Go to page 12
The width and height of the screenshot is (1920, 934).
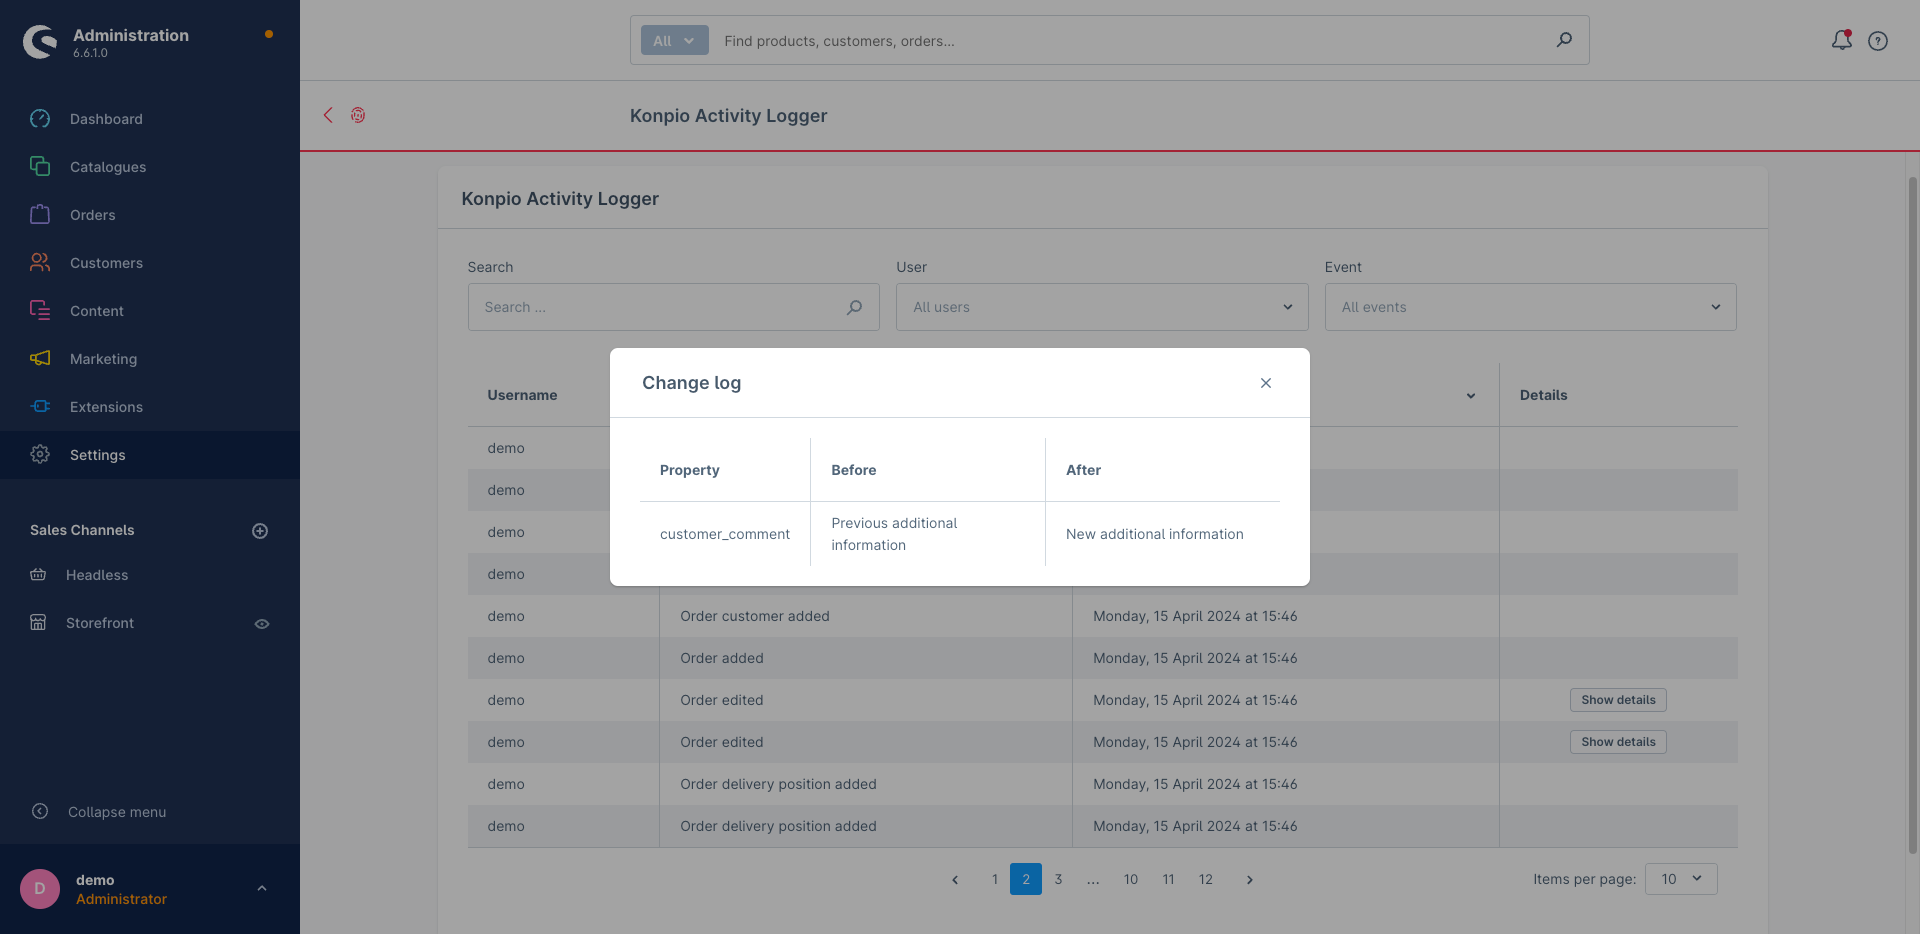coord(1206,879)
